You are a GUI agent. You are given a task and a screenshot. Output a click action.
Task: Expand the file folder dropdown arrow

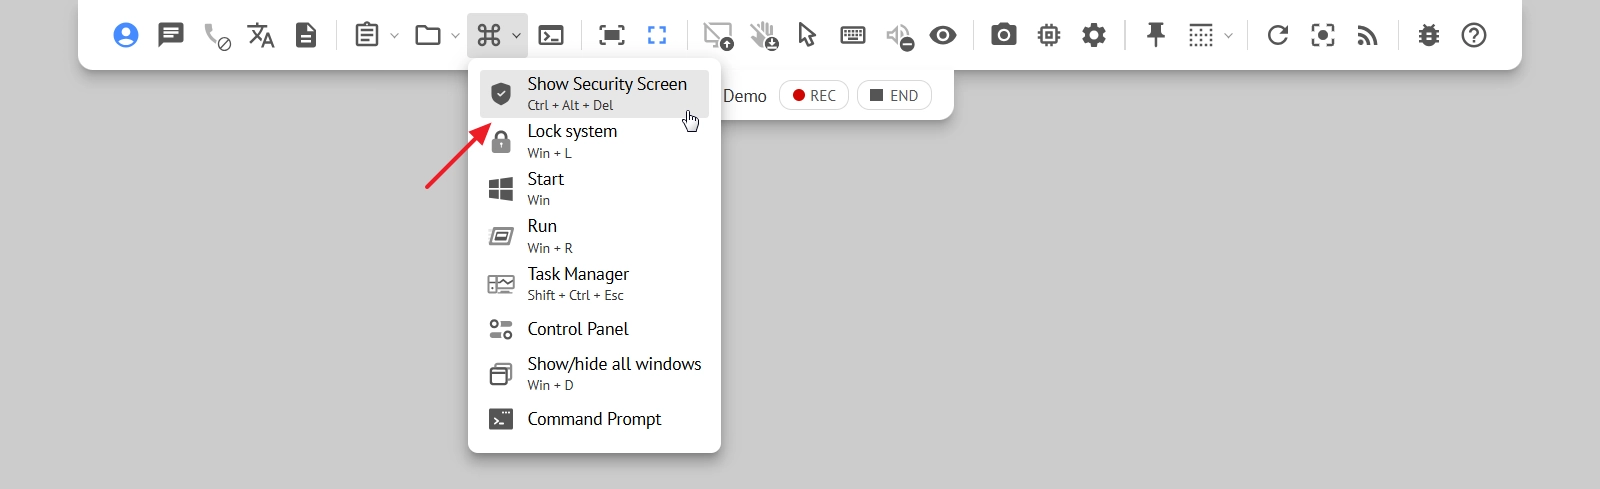click(x=455, y=36)
